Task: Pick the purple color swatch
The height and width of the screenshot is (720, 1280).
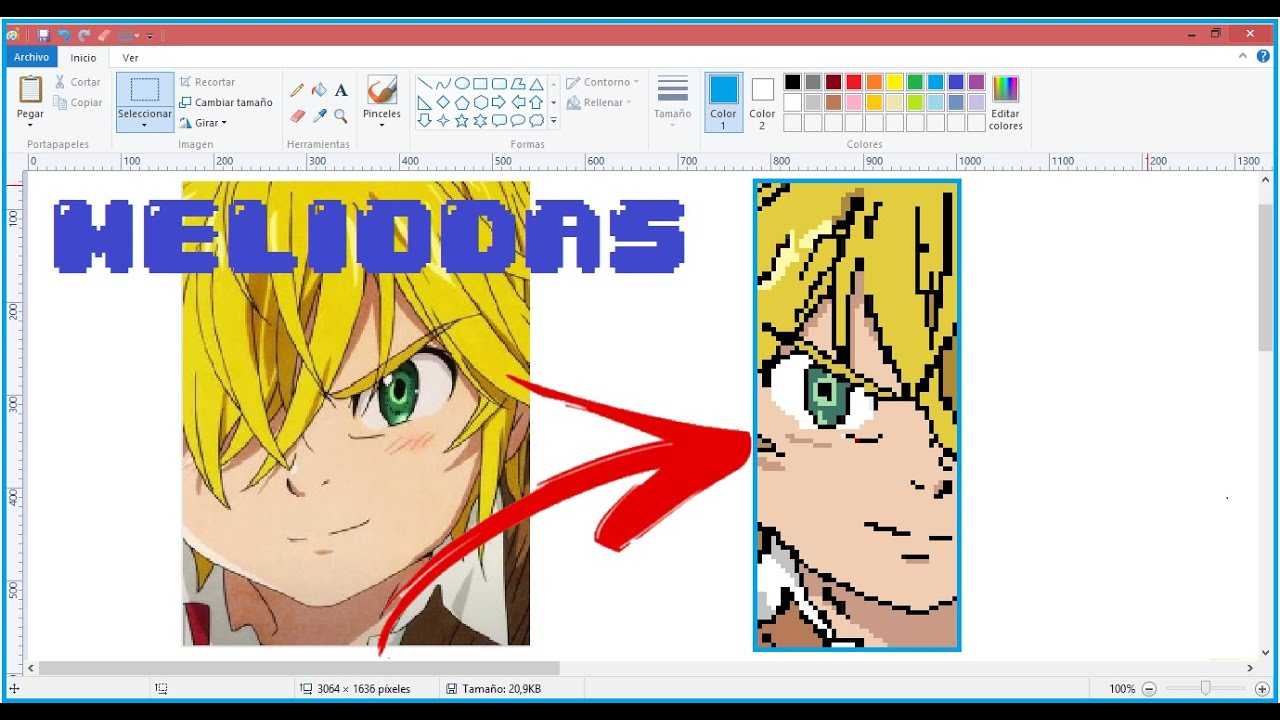Action: pyautogui.click(x=976, y=82)
